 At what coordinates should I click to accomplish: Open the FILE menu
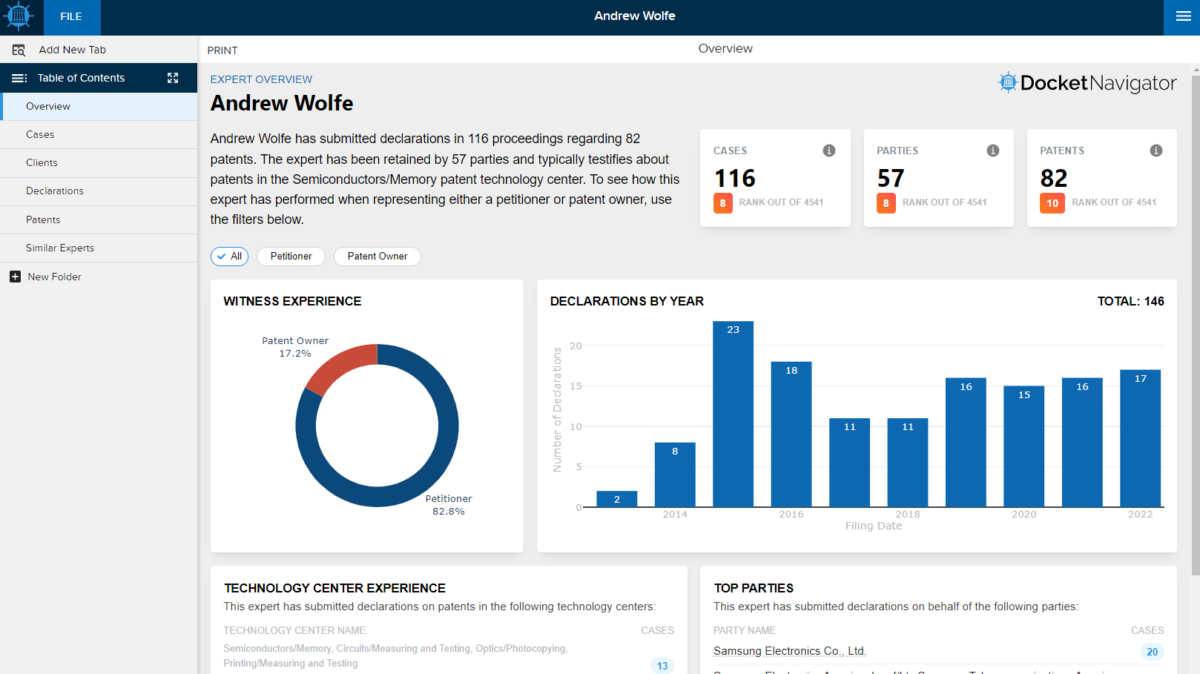pos(71,17)
